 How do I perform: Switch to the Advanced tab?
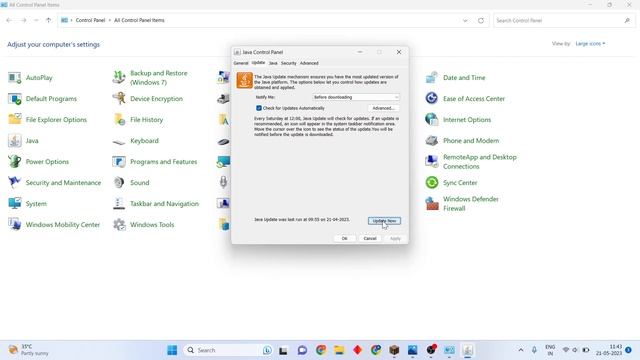(309, 63)
